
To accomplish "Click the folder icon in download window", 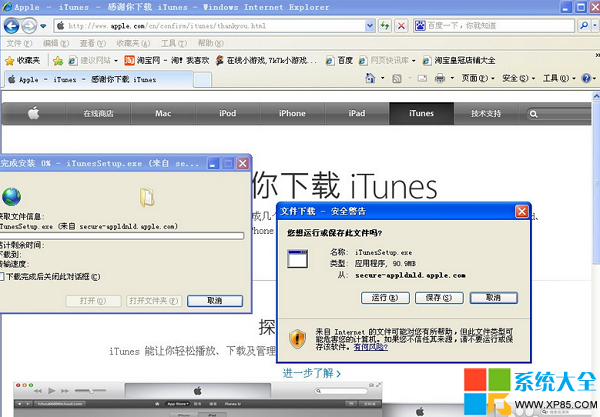I will pyautogui.click(x=147, y=197).
